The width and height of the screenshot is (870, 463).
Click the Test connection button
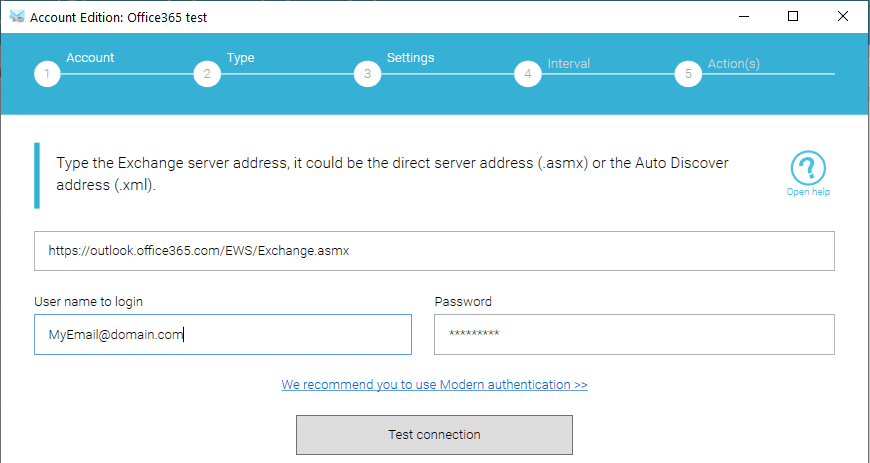(434, 435)
